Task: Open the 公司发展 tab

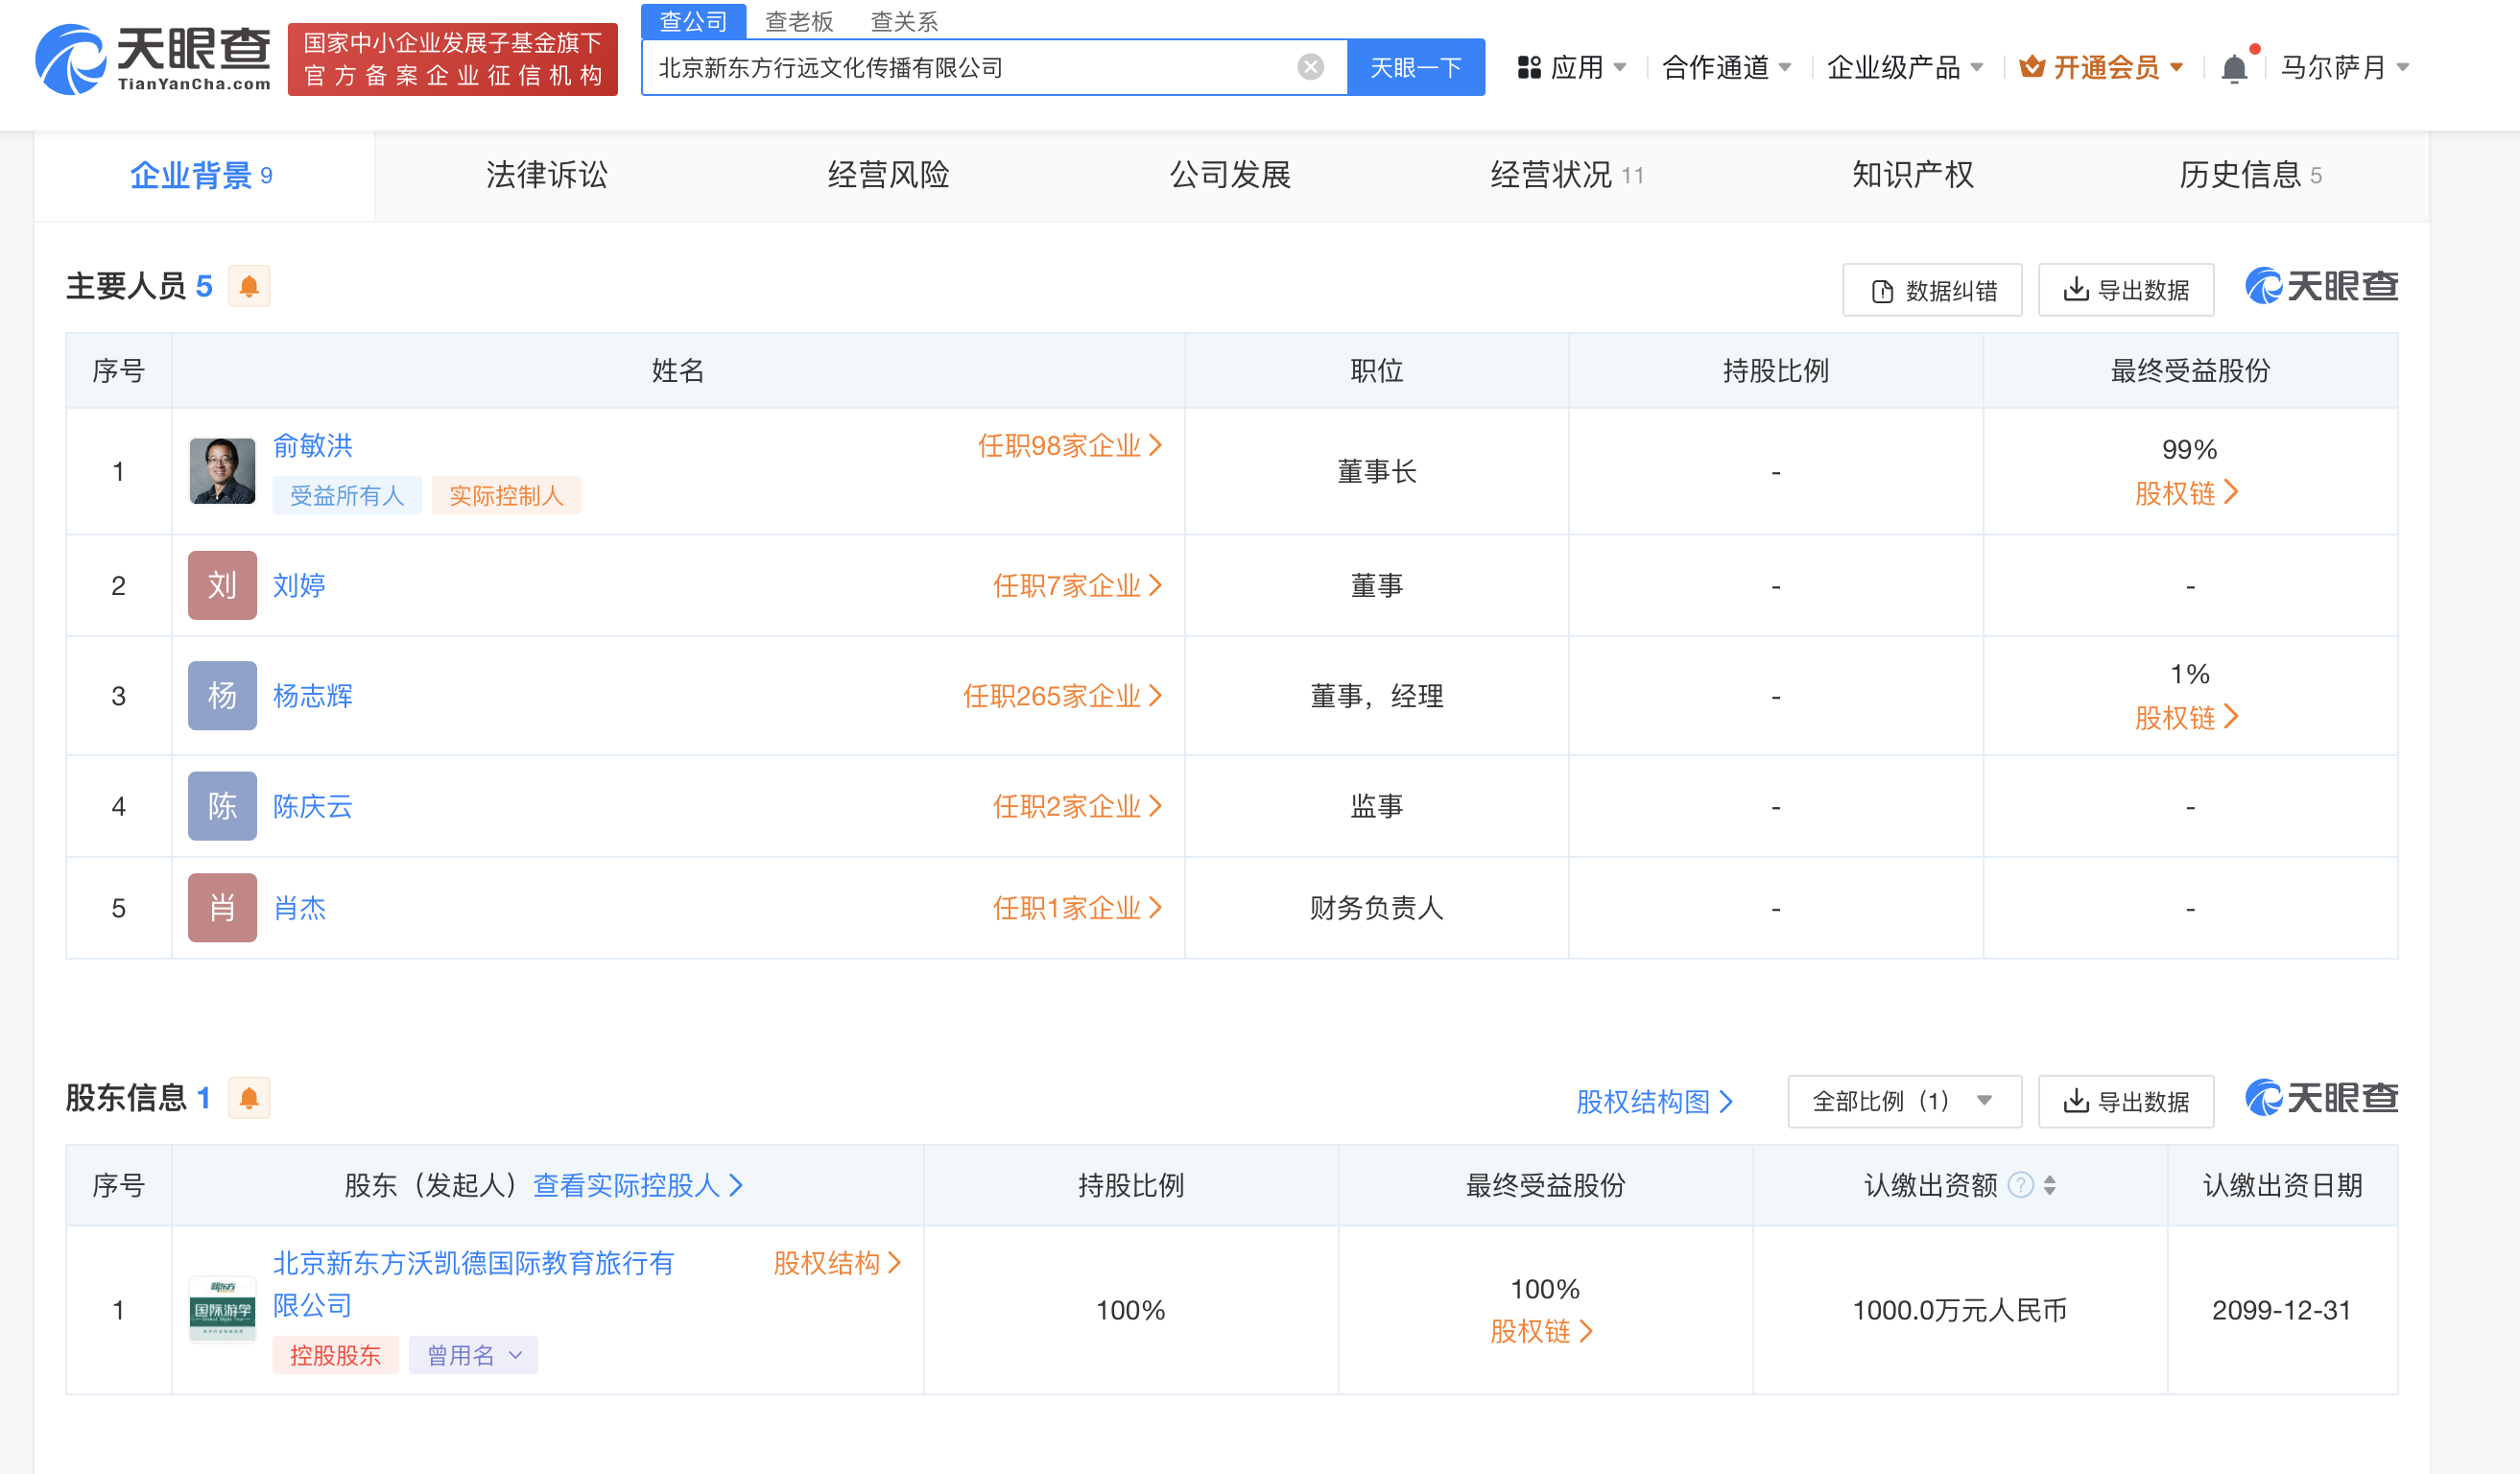Action: tap(1230, 176)
